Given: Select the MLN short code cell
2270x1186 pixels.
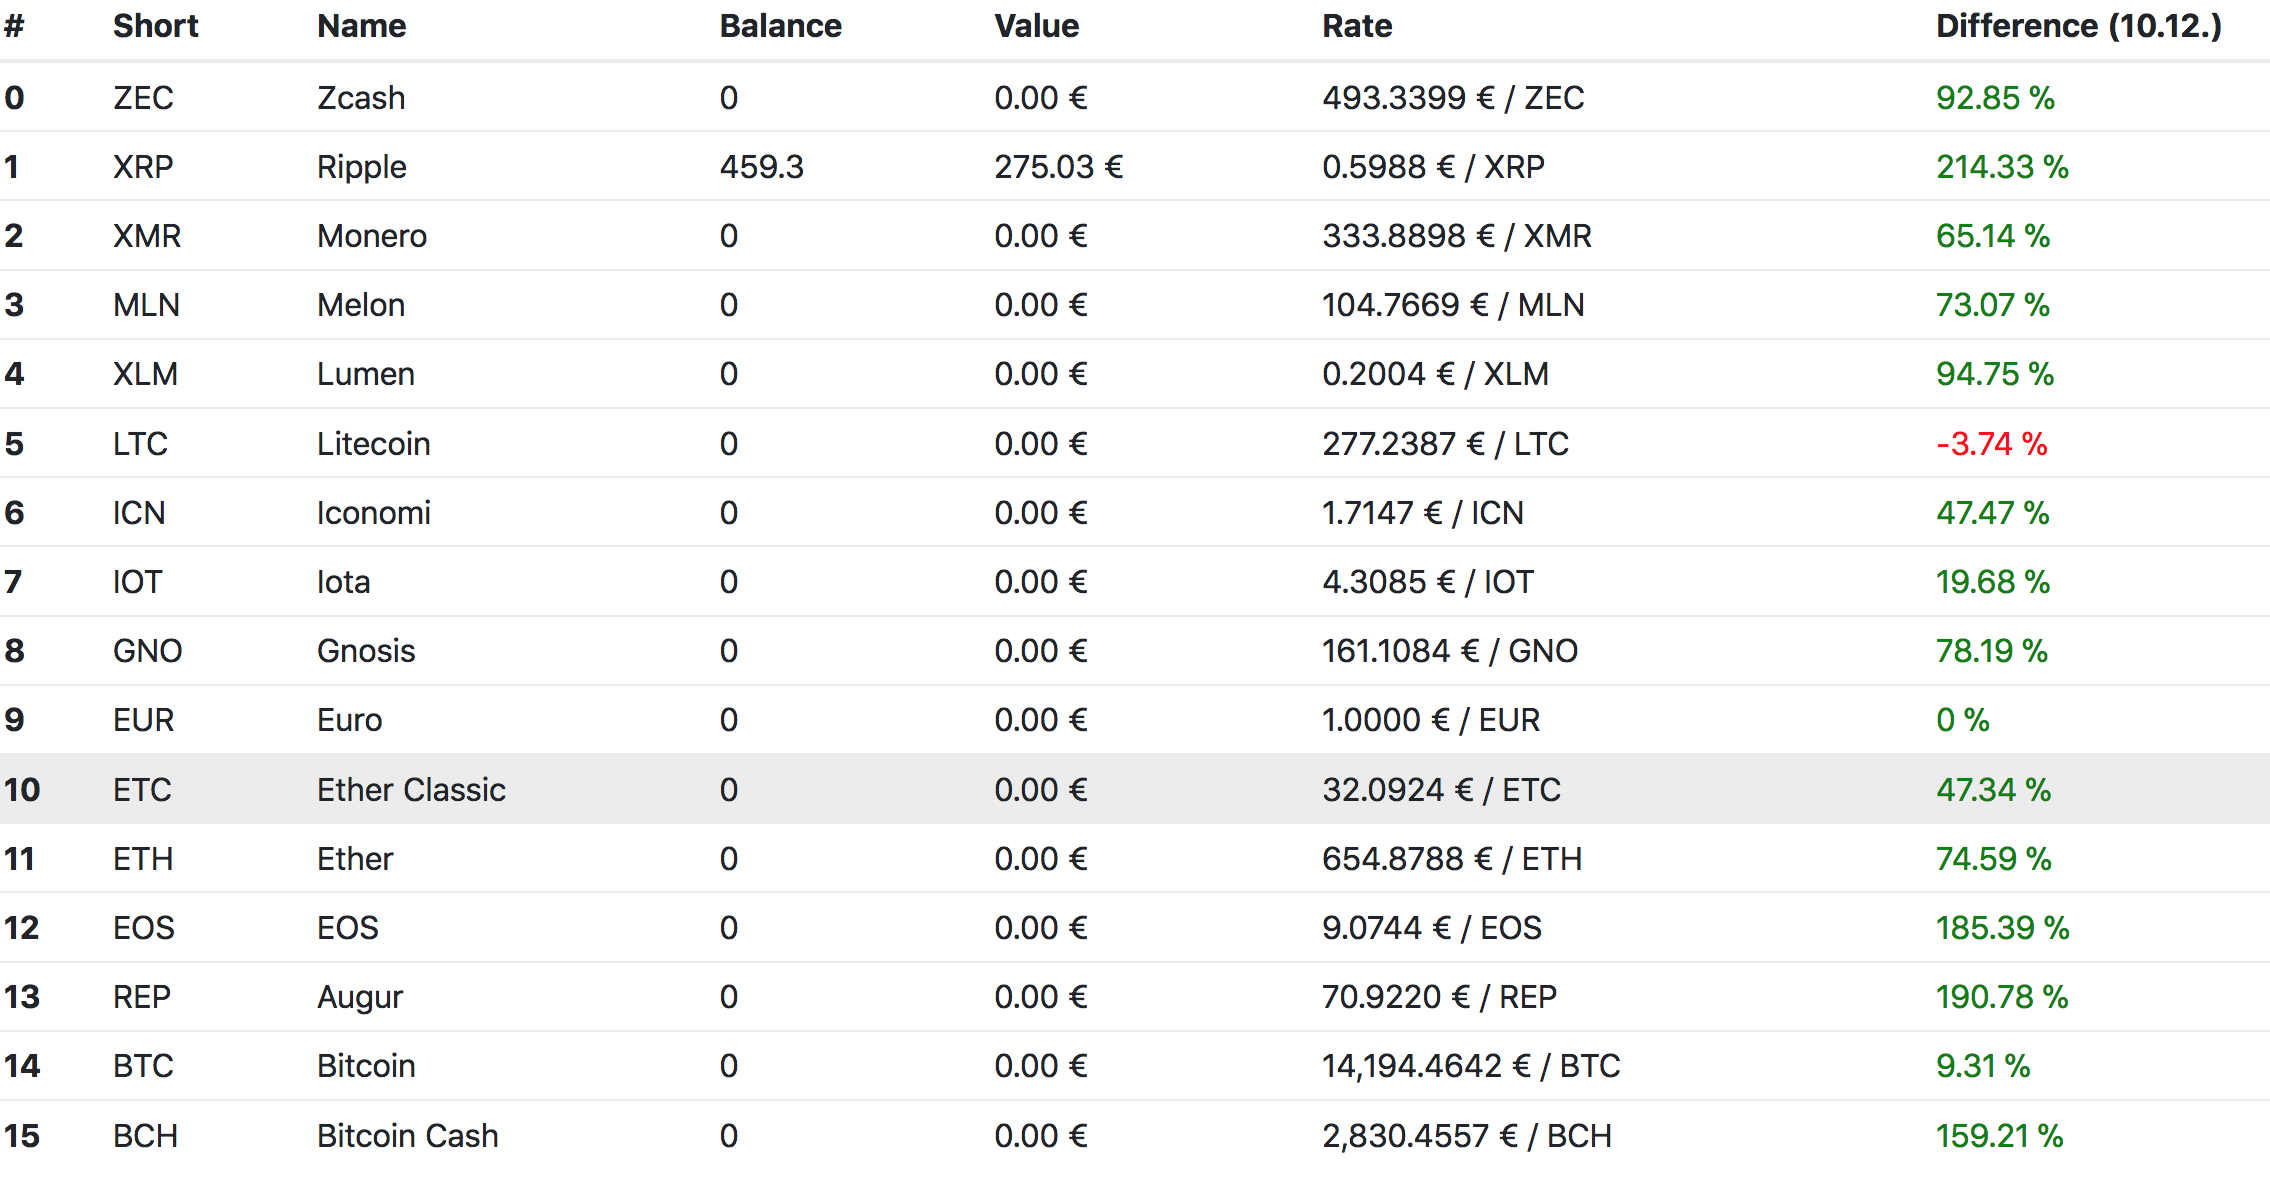Looking at the screenshot, I should click(x=146, y=305).
